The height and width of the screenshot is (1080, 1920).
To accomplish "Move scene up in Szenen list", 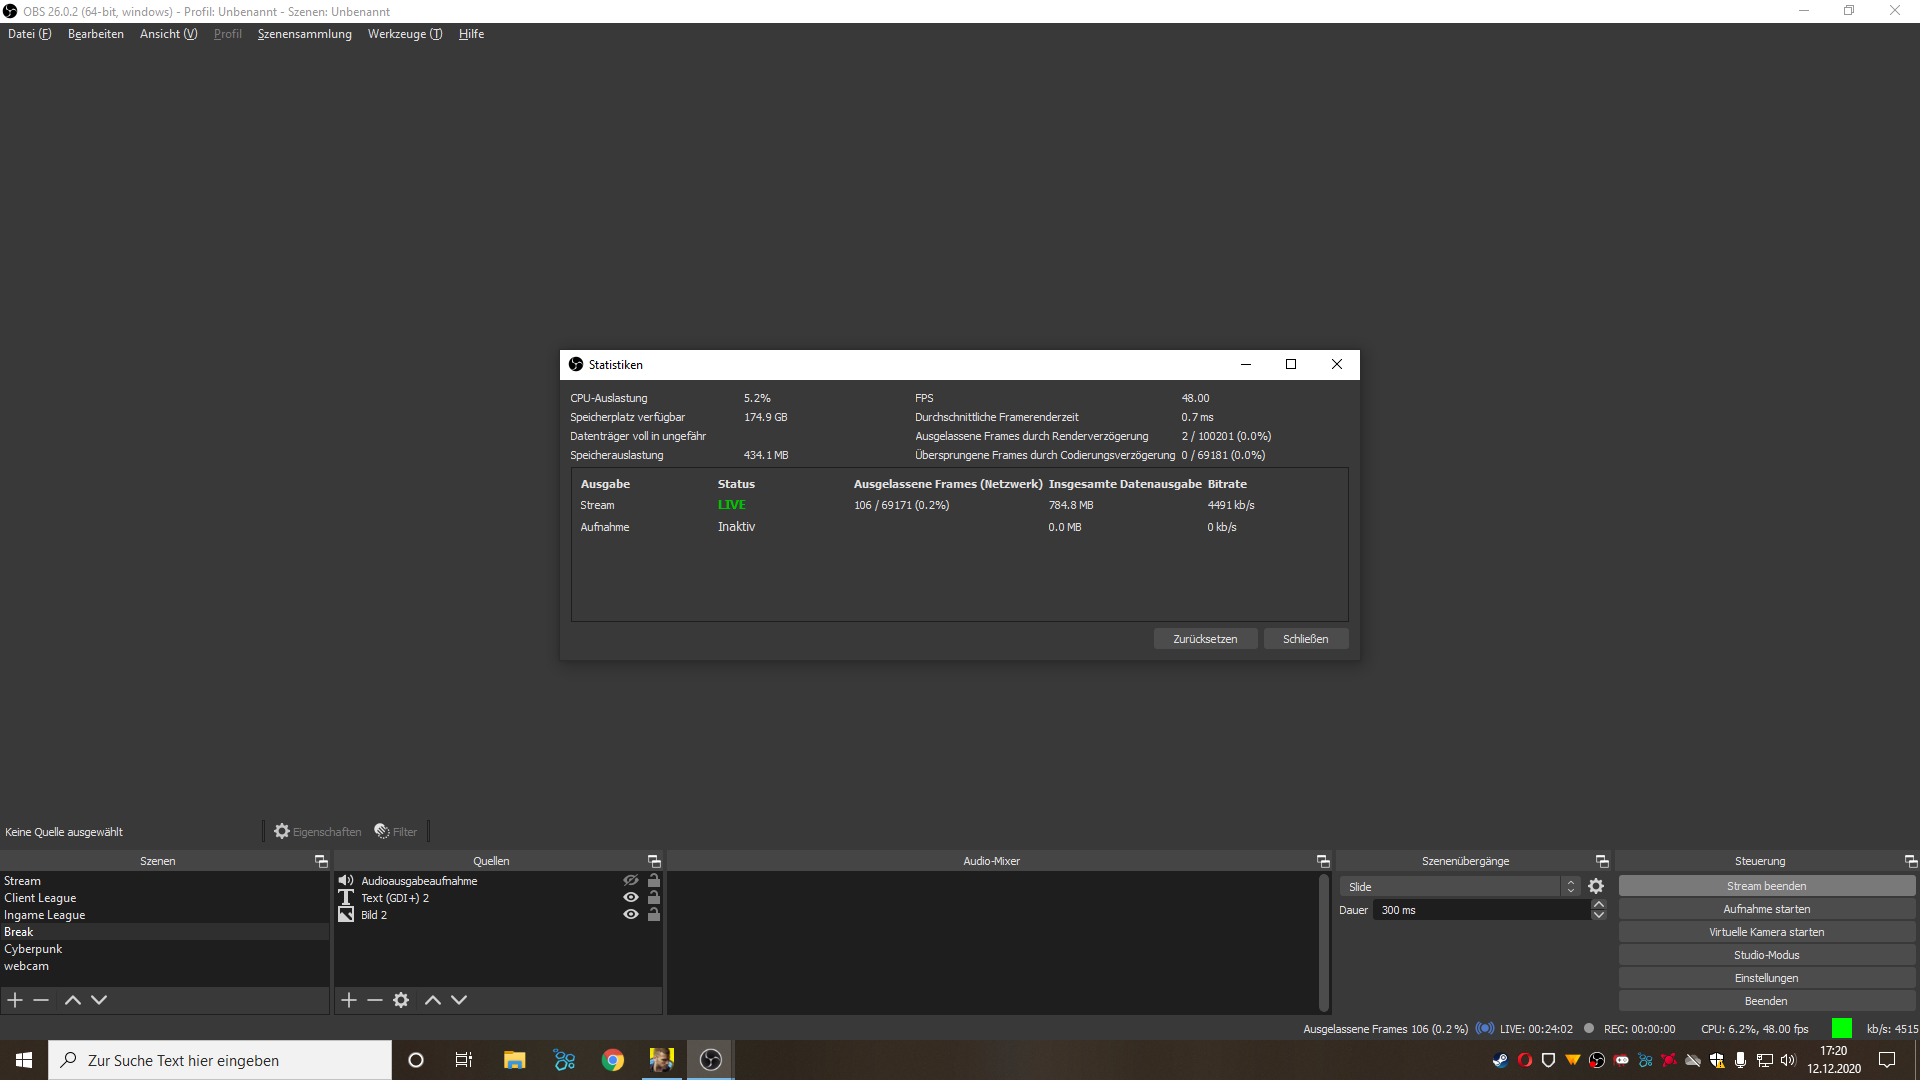I will pos(73,1000).
